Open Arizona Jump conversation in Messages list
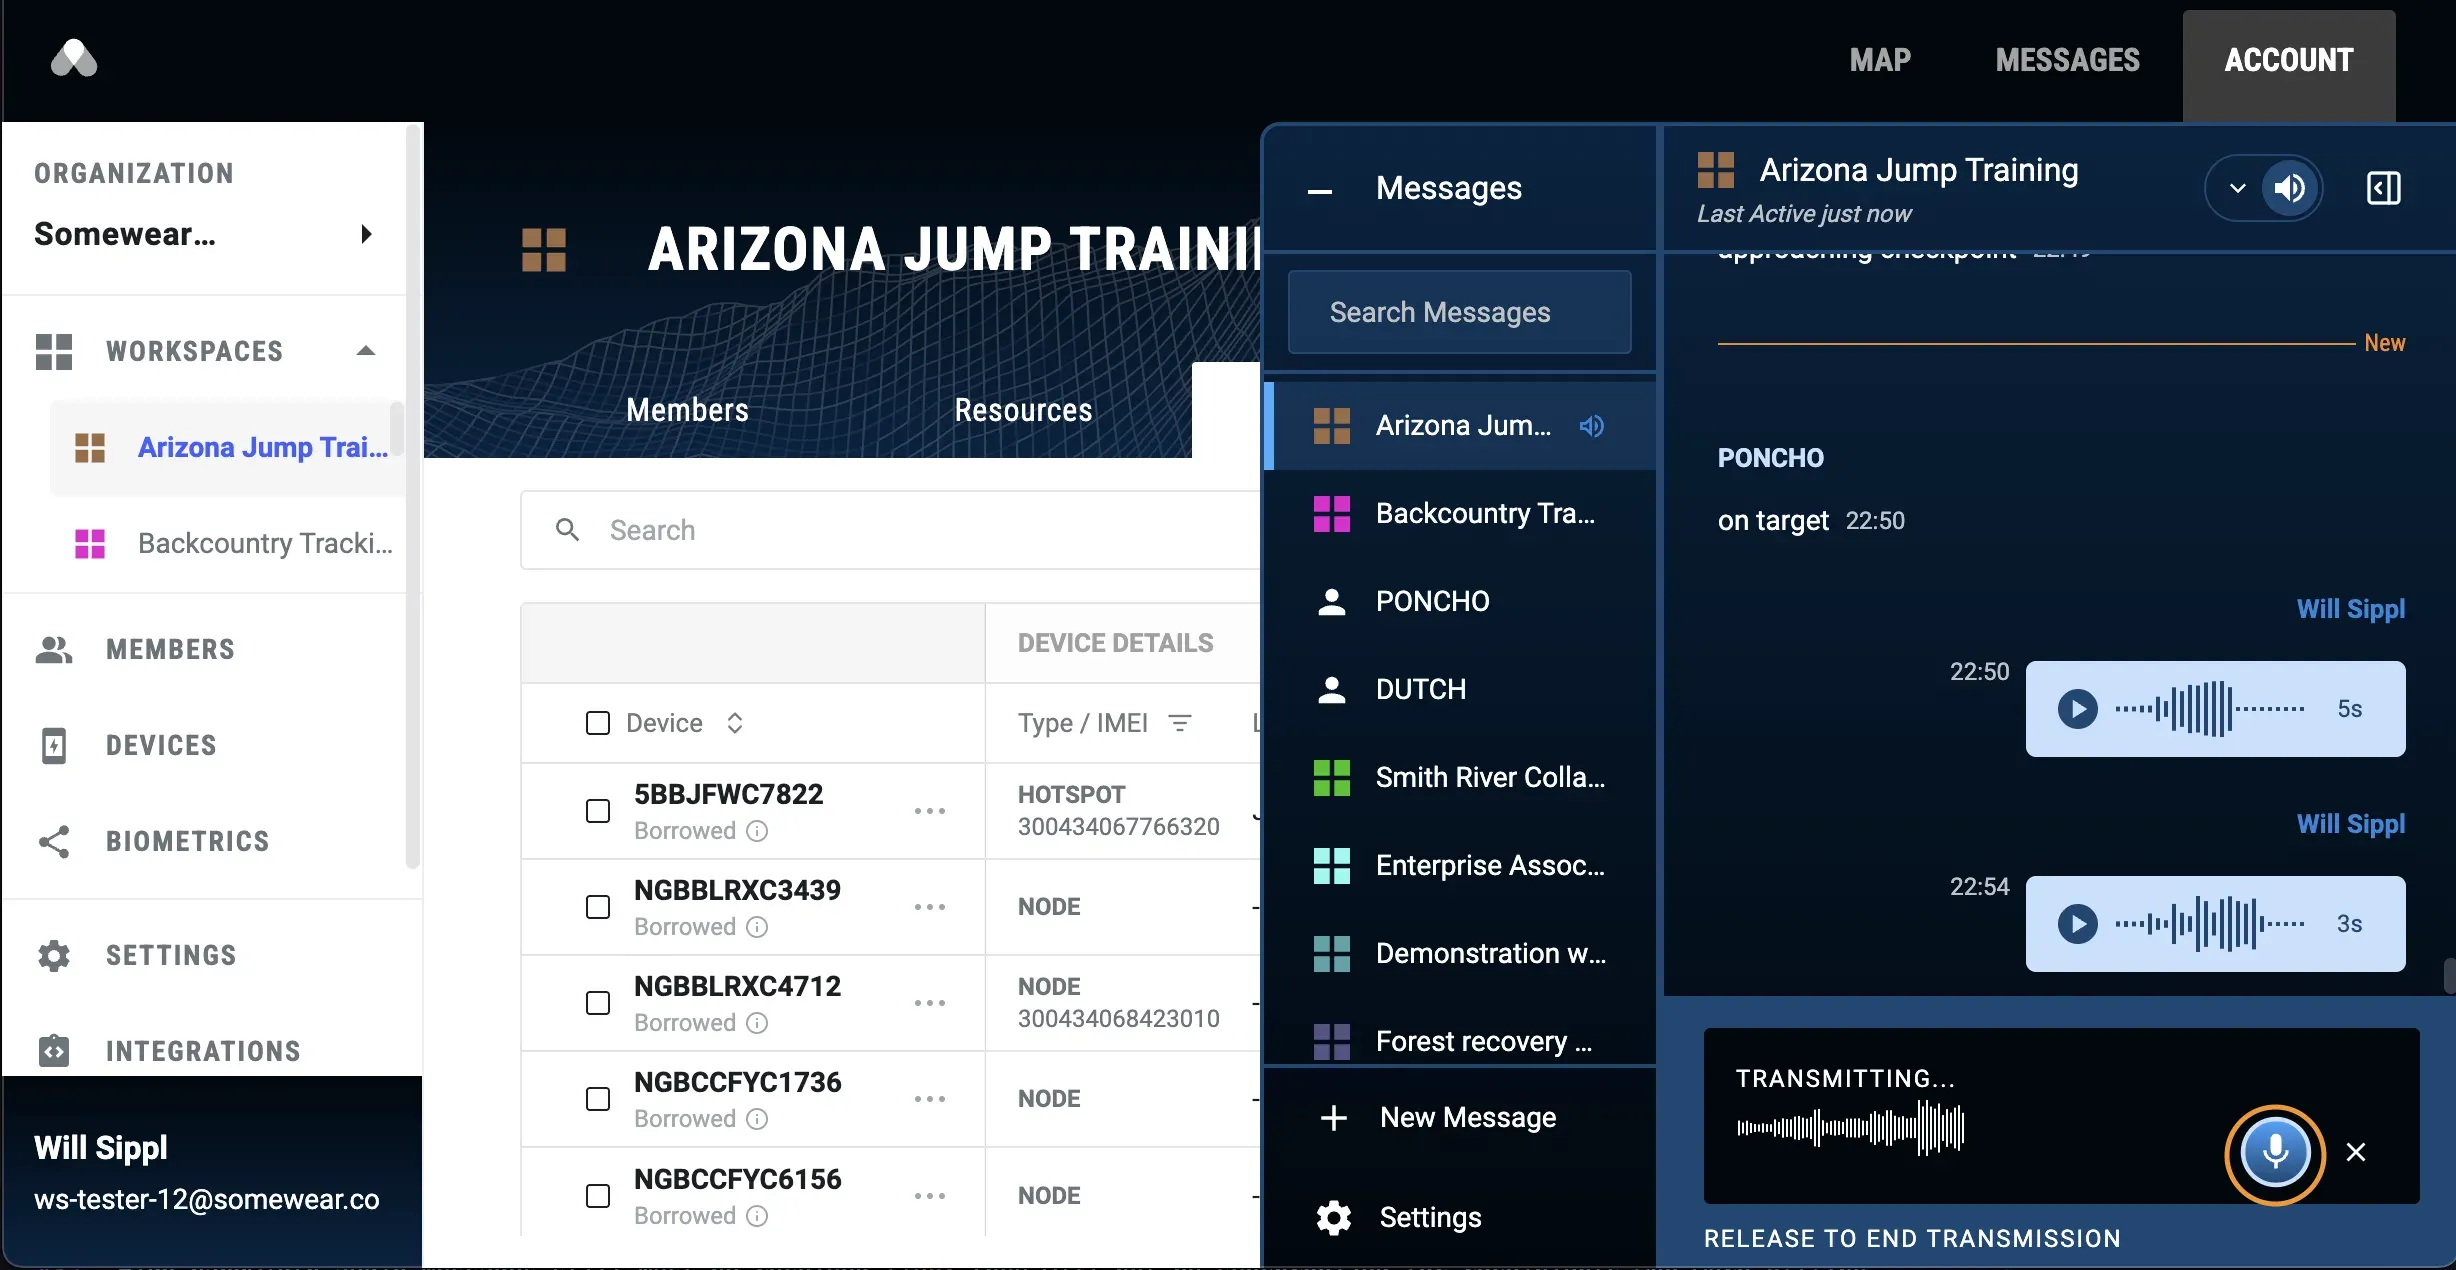The width and height of the screenshot is (2456, 1270). [x=1460, y=426]
